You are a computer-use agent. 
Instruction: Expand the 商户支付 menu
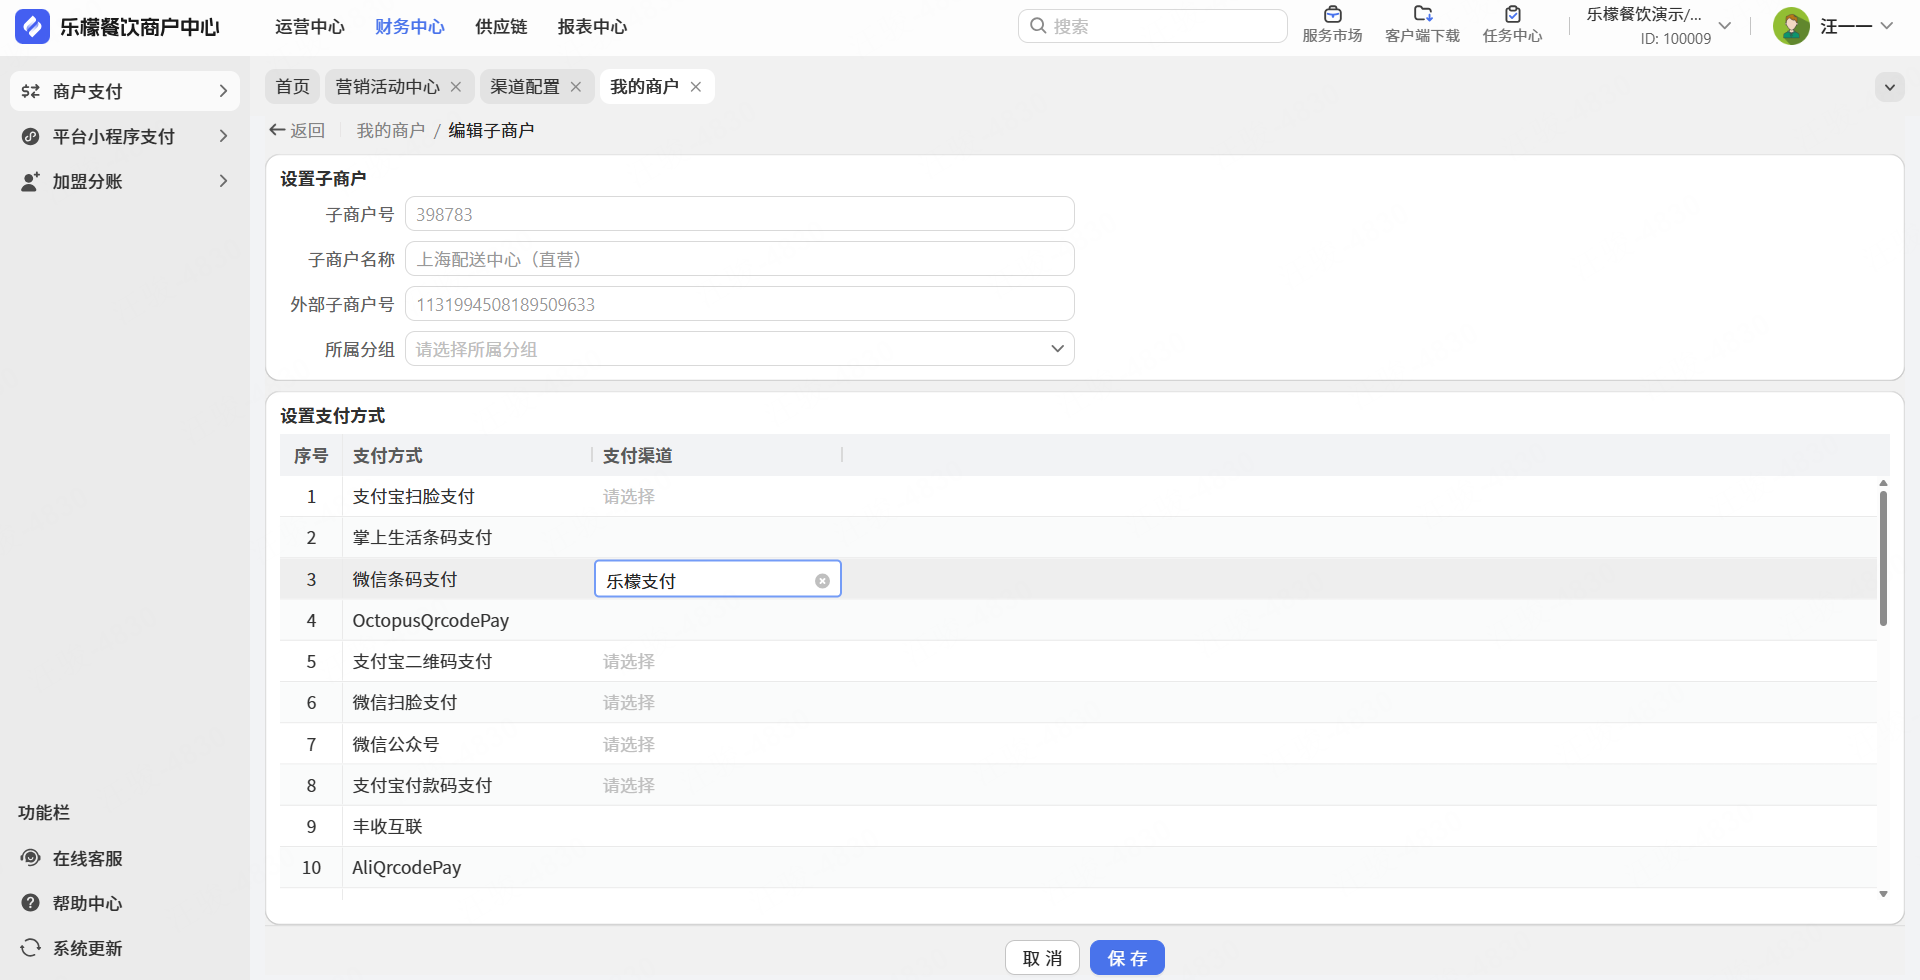click(x=223, y=91)
